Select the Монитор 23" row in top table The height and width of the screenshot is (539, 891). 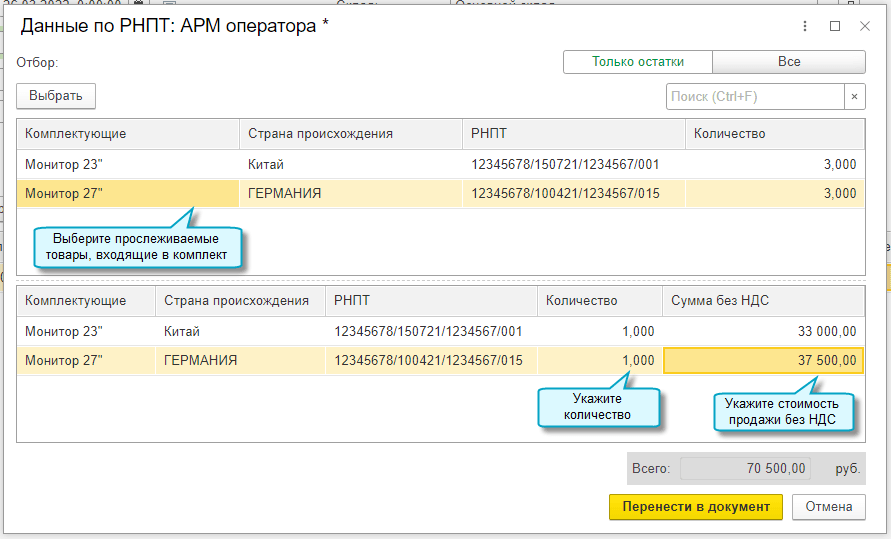pos(127,164)
